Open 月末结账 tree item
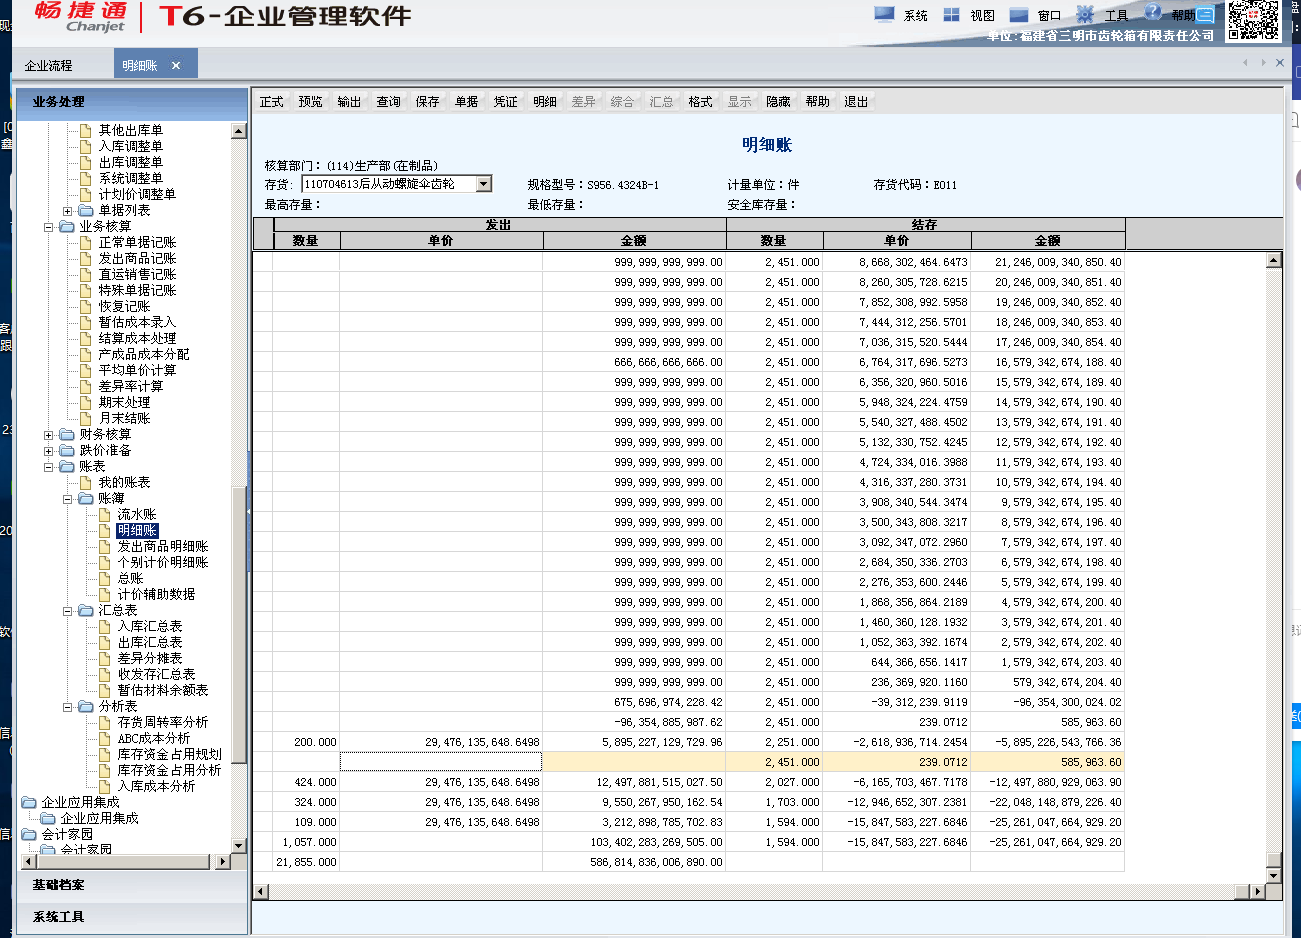1301x938 pixels. 124,418
